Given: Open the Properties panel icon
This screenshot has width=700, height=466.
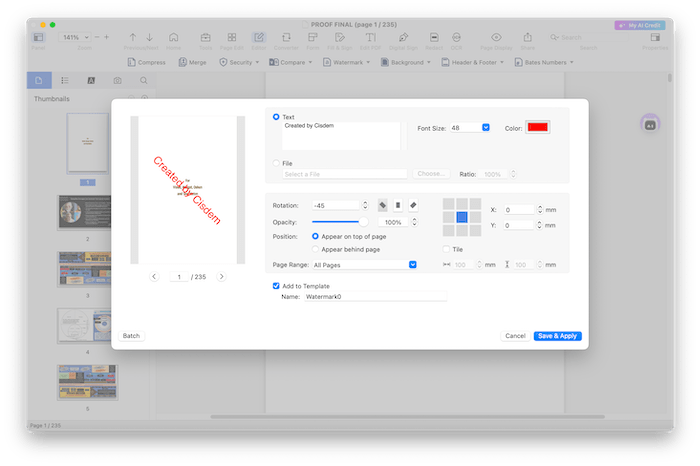Looking at the screenshot, I should pos(655,37).
